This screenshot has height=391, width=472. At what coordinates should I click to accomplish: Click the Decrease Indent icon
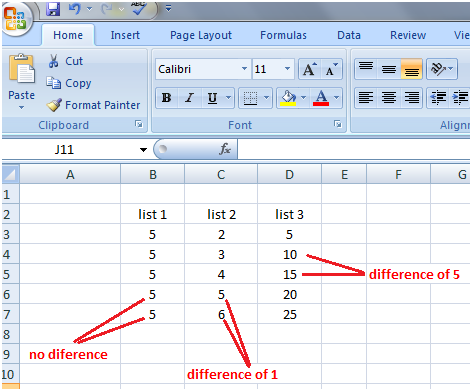[x=439, y=98]
